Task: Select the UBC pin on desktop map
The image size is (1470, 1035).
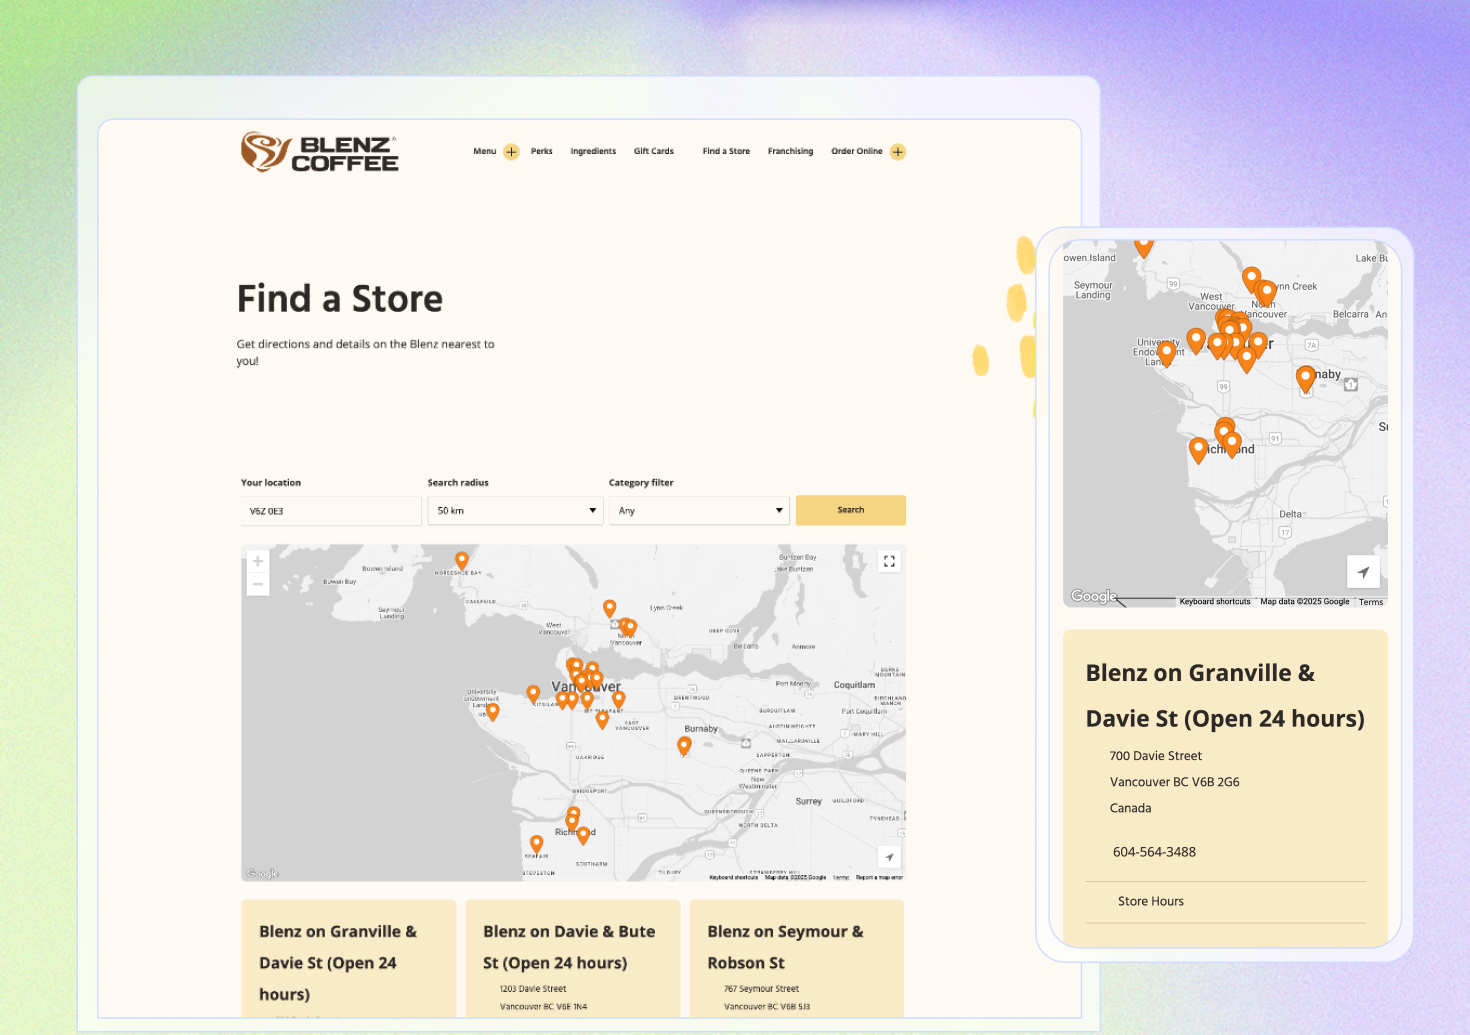Action: pyautogui.click(x=492, y=711)
